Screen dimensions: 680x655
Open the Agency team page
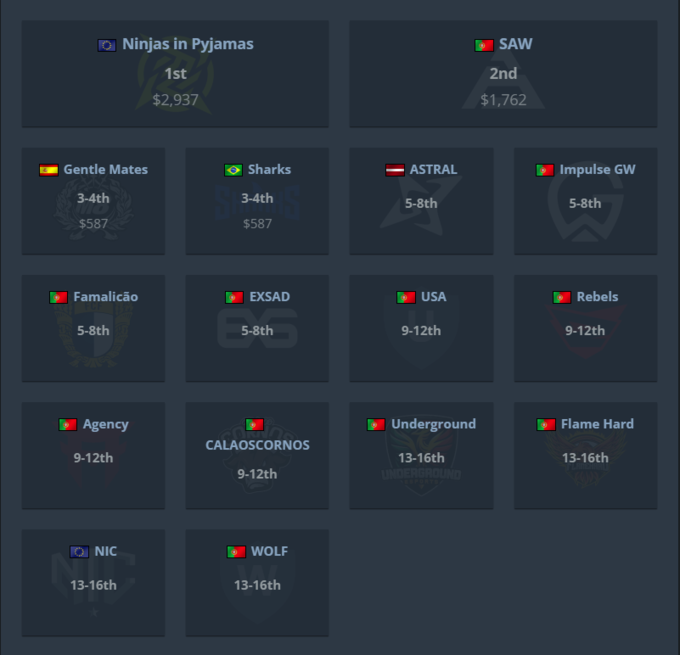pos(105,424)
